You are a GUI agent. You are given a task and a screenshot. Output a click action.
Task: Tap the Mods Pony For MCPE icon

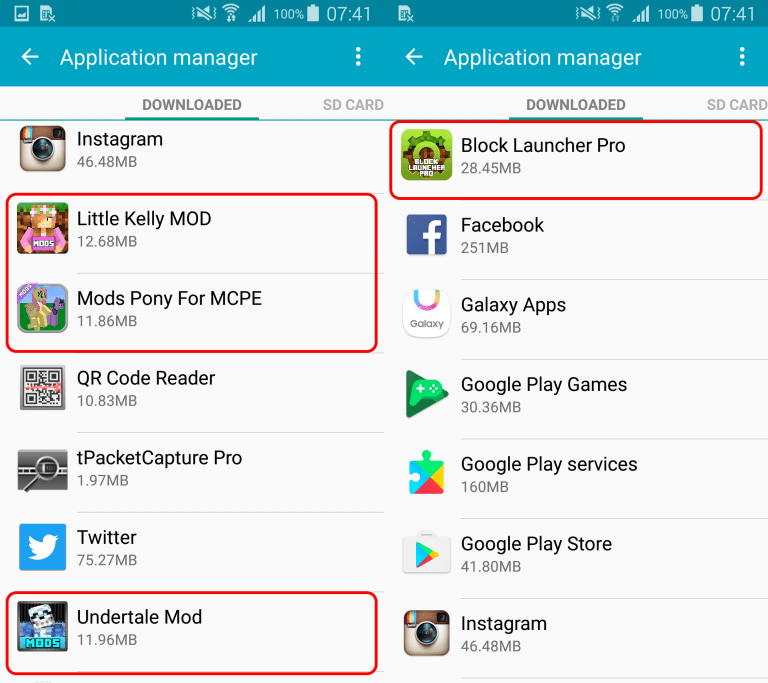point(43,308)
